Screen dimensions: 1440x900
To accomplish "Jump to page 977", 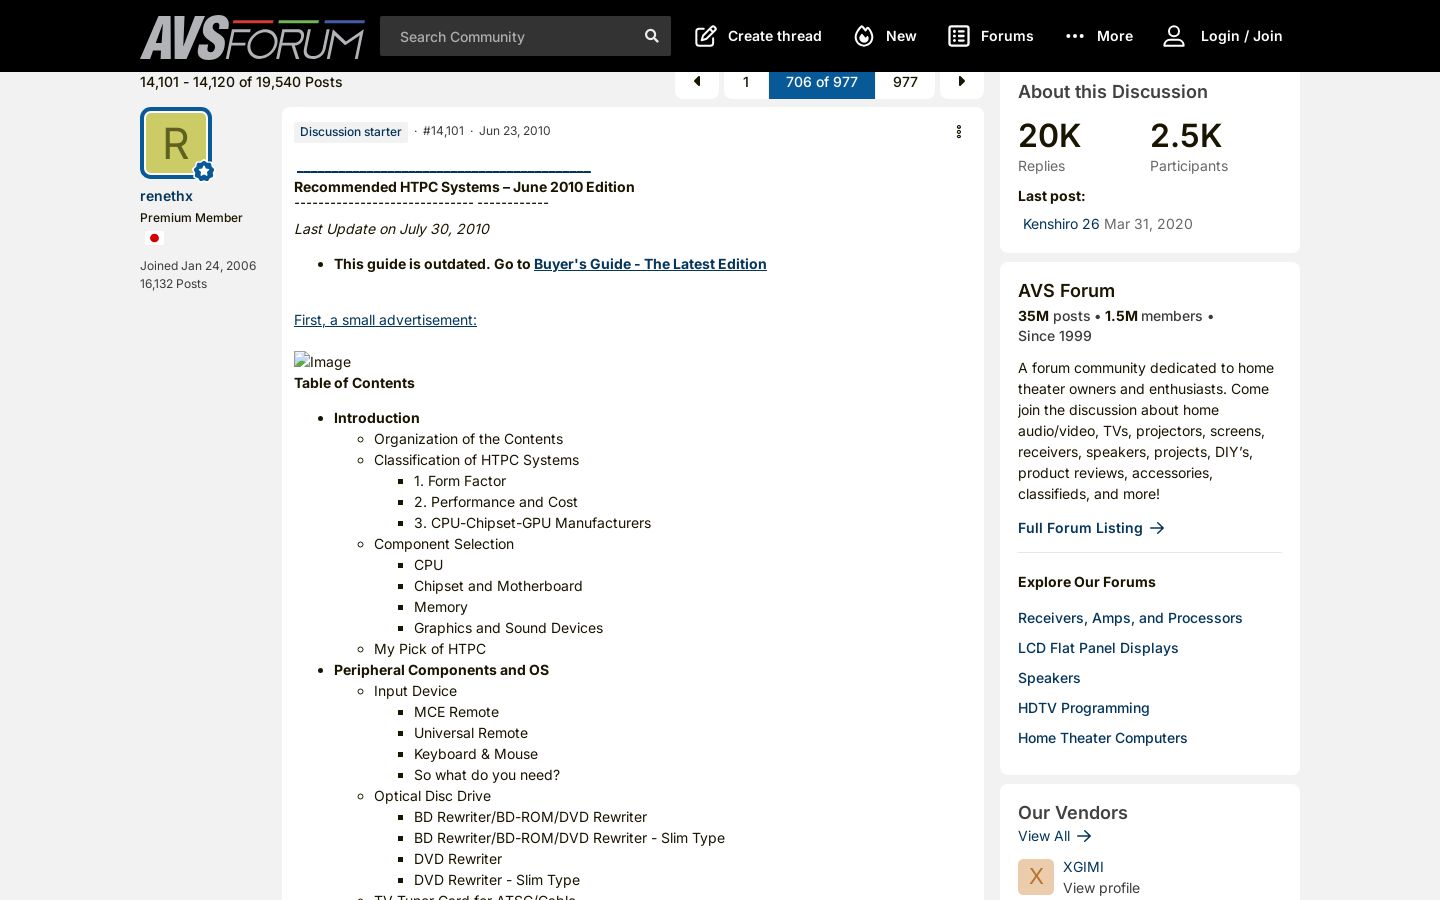I will click(x=905, y=82).
